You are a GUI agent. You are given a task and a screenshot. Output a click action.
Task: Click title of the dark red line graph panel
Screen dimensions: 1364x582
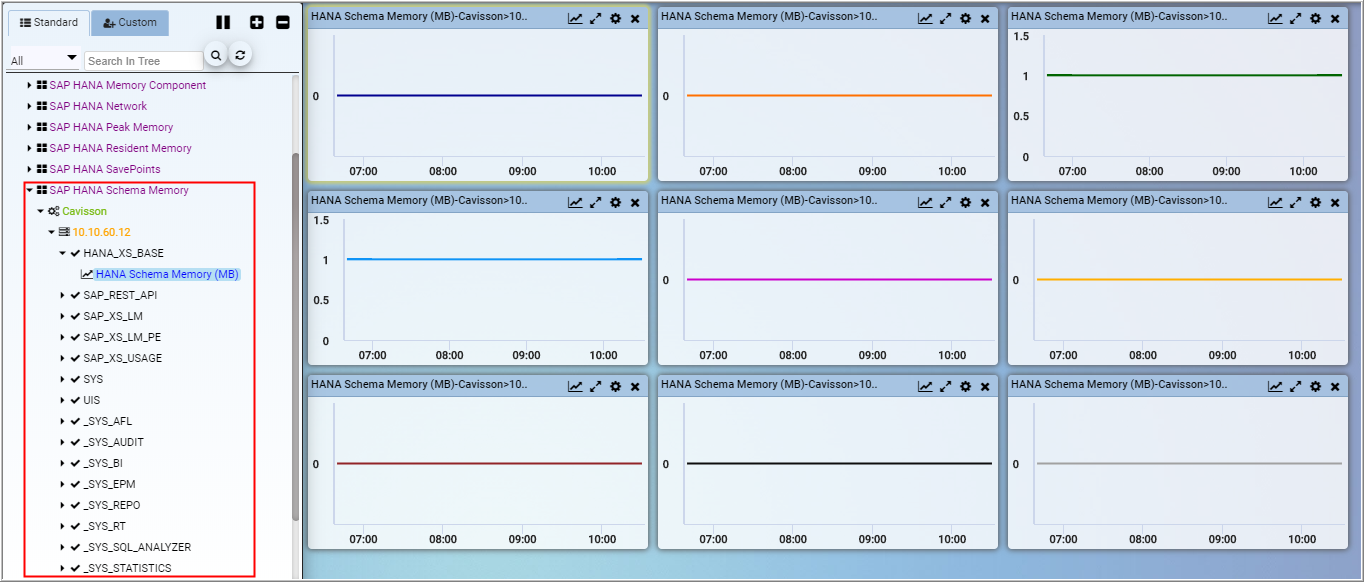(x=419, y=384)
